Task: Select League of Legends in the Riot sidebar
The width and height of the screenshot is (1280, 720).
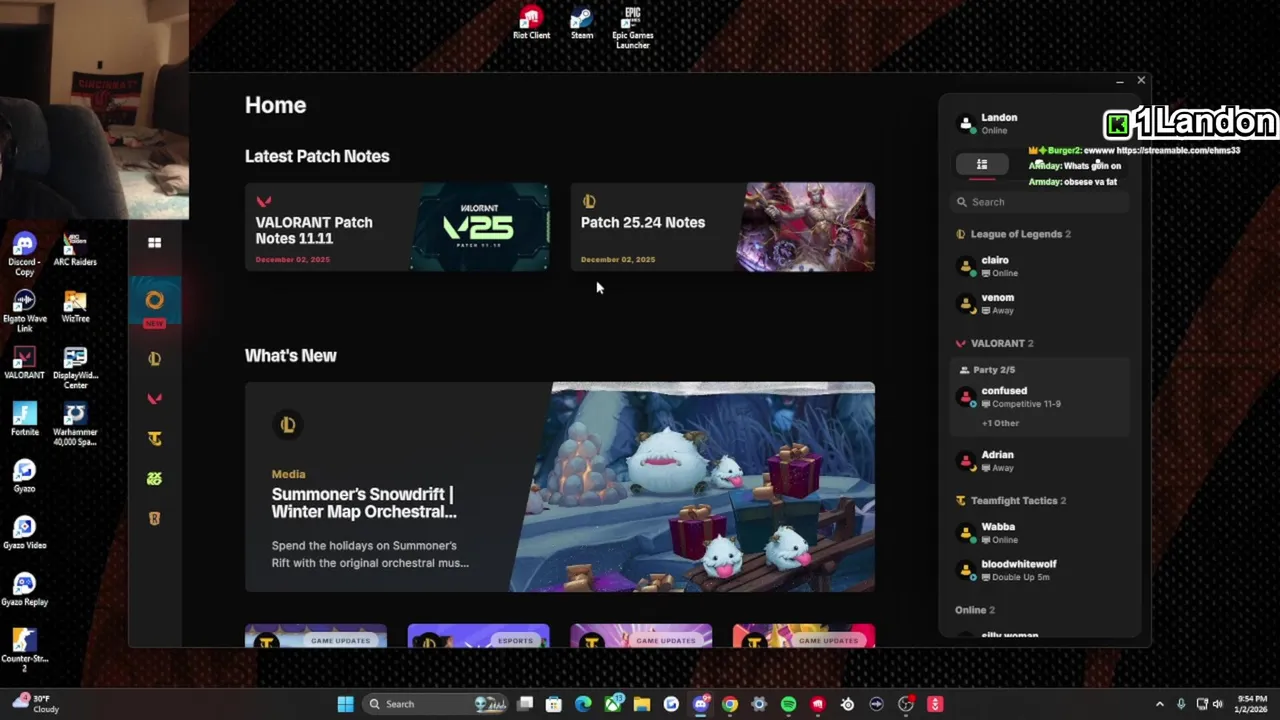Action: pos(154,359)
